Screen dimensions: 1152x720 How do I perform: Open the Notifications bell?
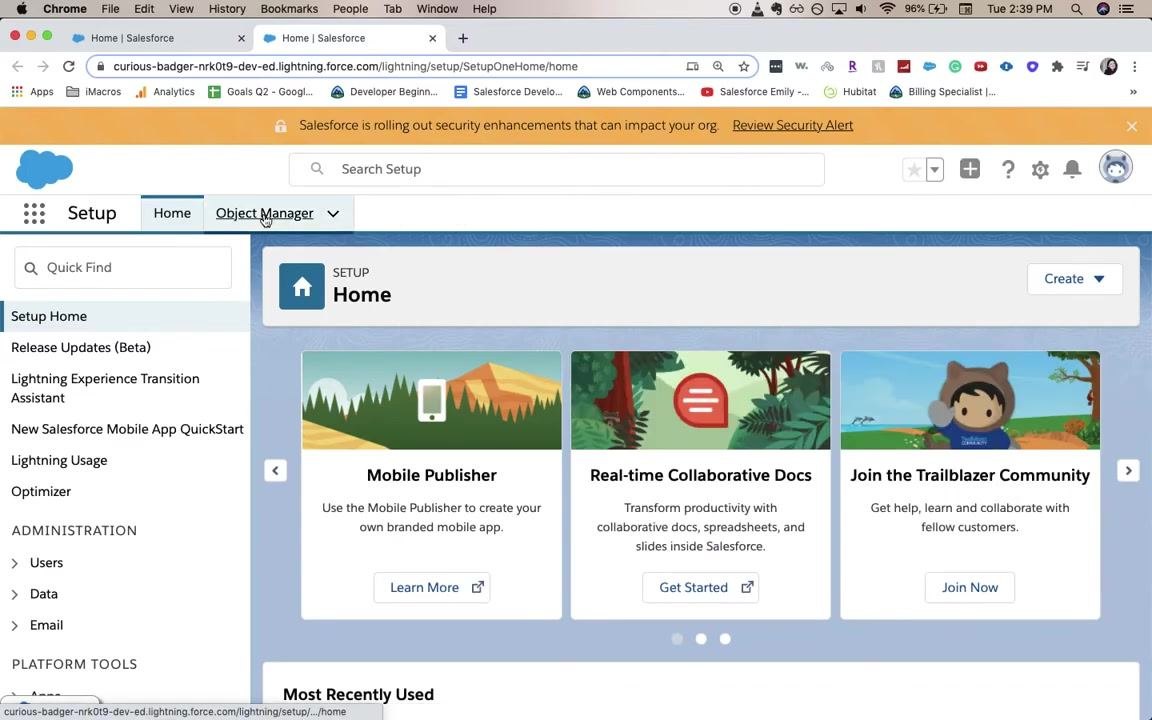coord(1073,169)
